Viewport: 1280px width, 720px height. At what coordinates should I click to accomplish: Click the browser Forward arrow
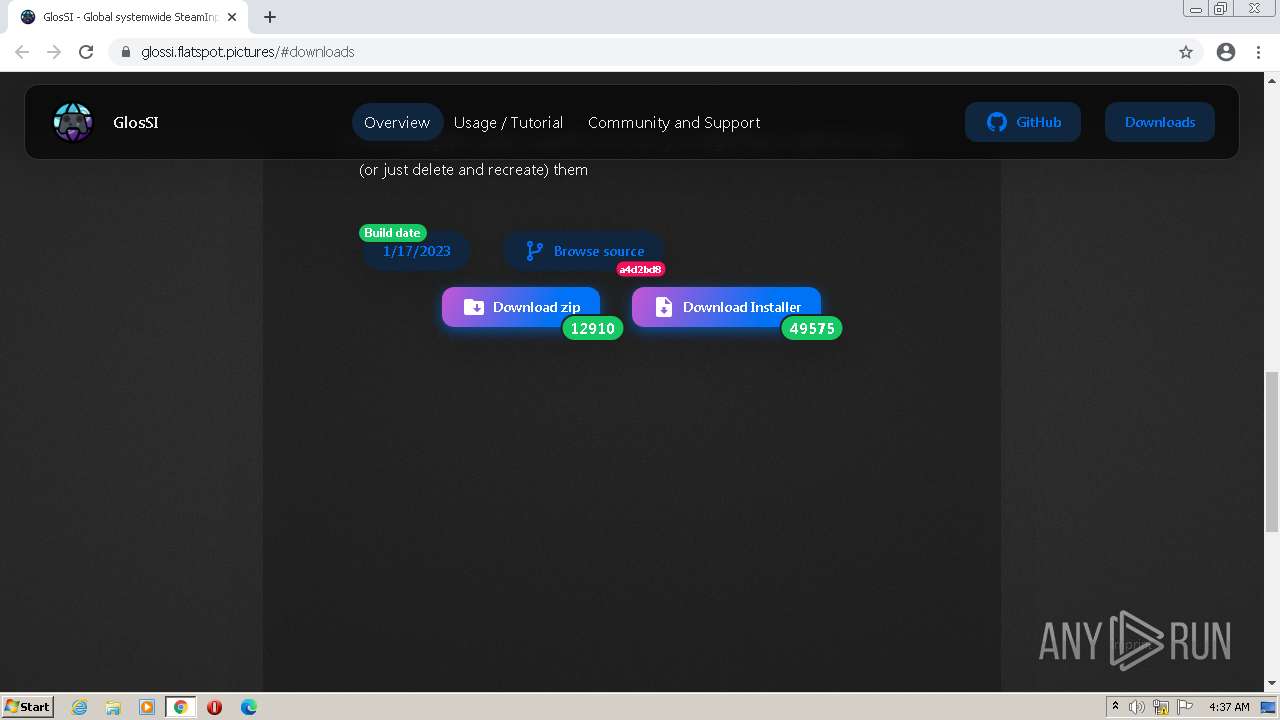pyautogui.click(x=54, y=52)
